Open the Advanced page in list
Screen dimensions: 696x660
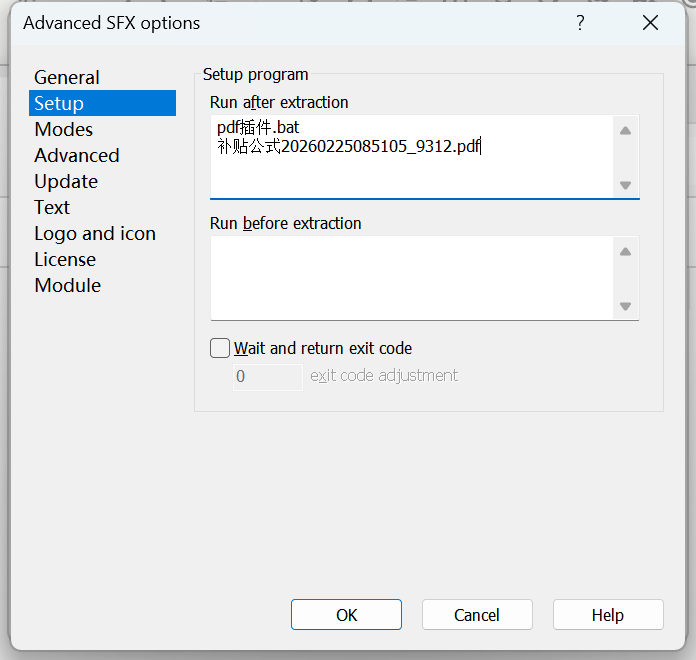click(76, 155)
